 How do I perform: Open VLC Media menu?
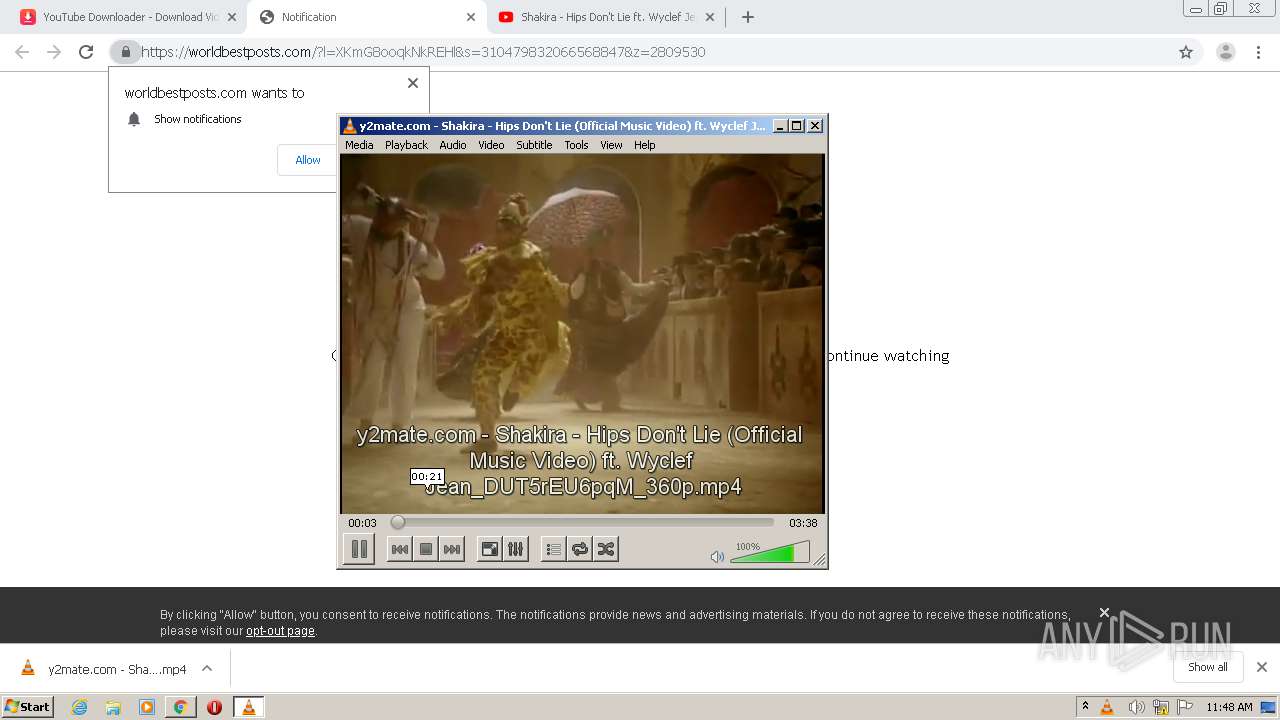point(359,145)
